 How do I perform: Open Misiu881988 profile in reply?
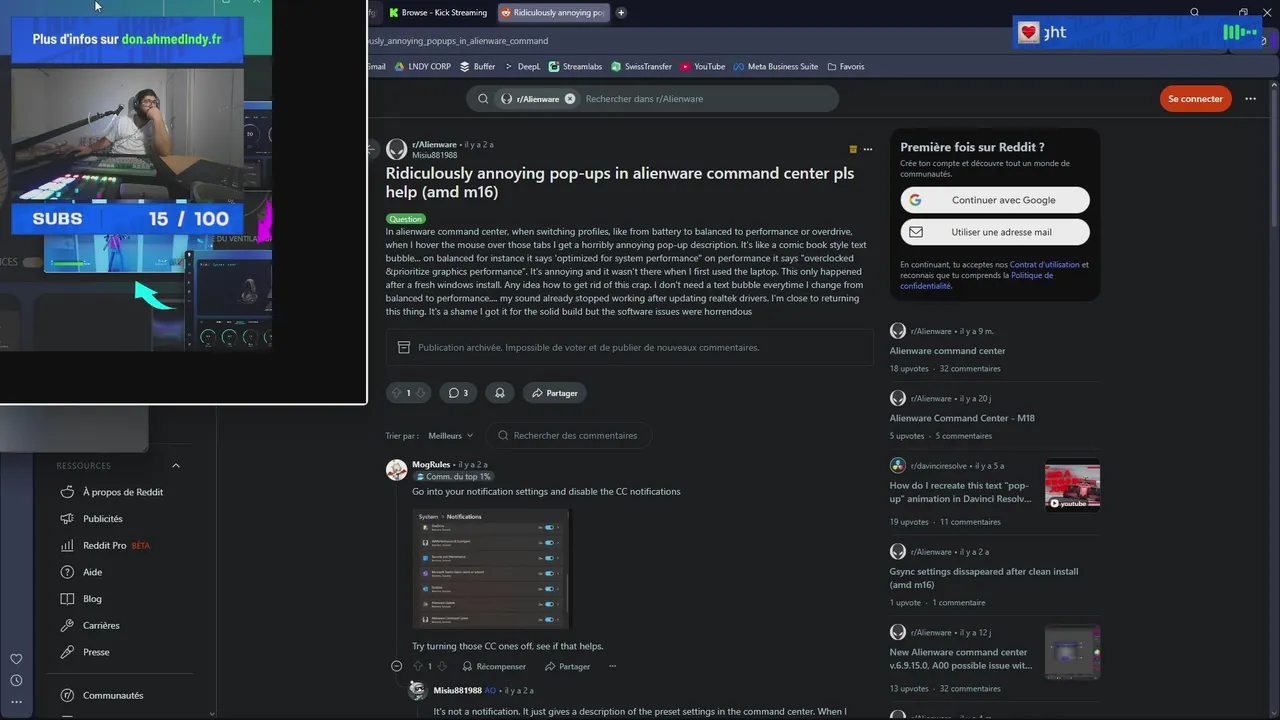[458, 691]
